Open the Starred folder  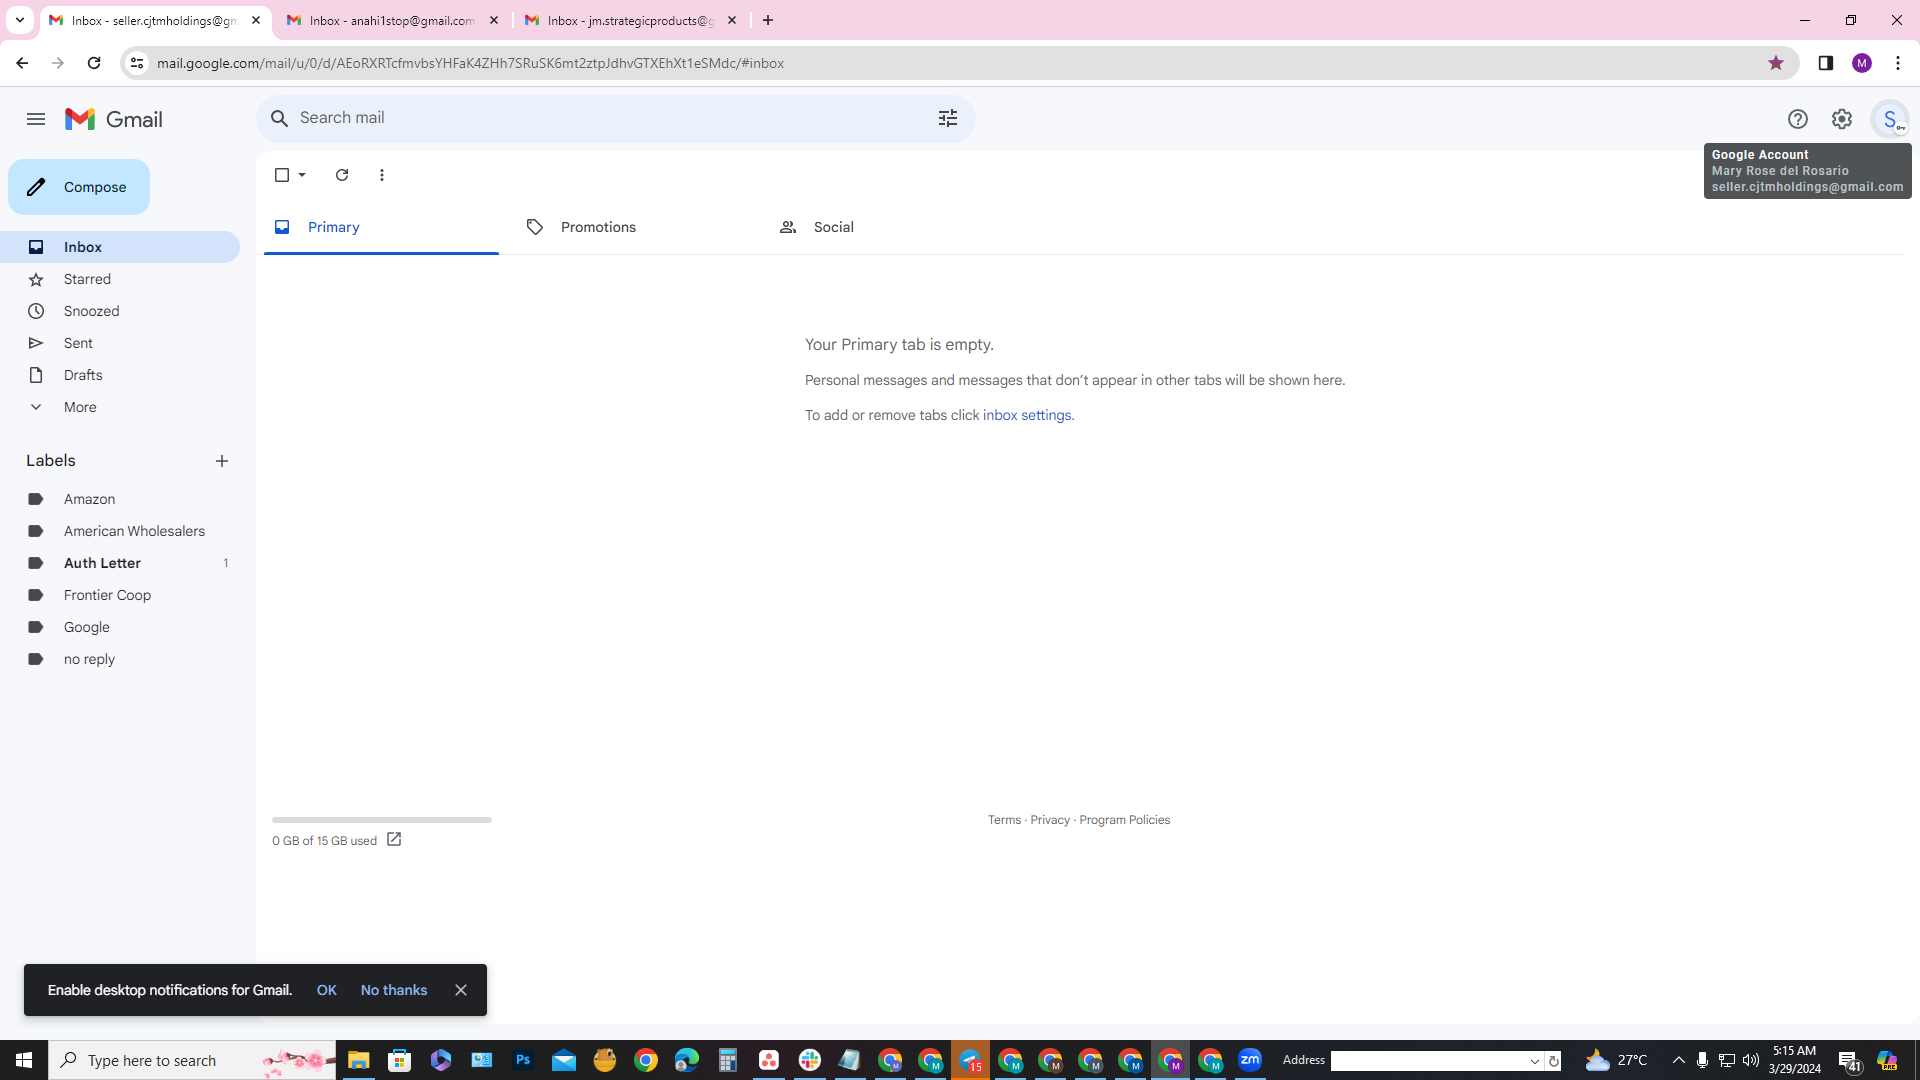(x=120, y=279)
